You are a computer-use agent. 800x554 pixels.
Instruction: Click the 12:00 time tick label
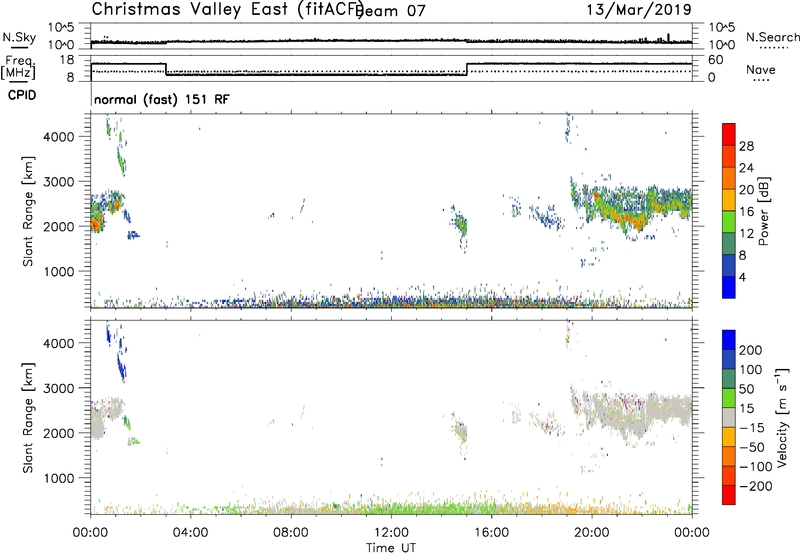tap(391, 533)
